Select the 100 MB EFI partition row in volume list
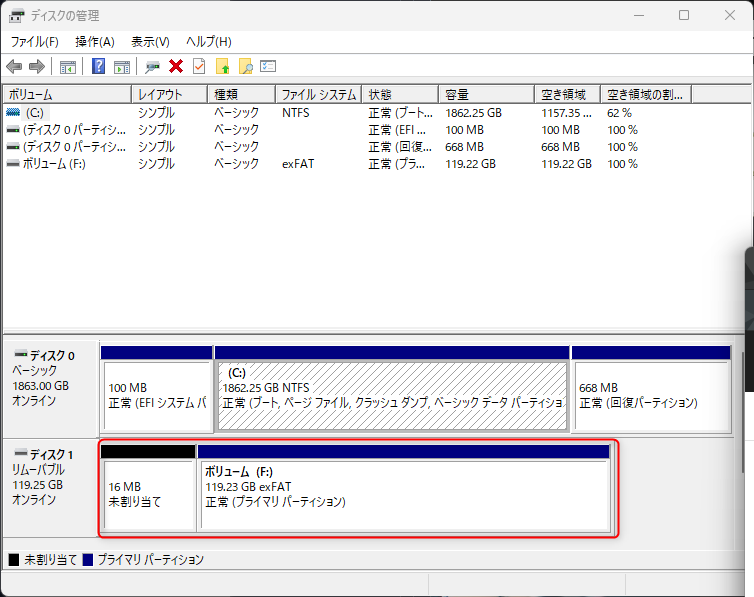Image resolution: width=754 pixels, height=597 pixels. click(346, 130)
